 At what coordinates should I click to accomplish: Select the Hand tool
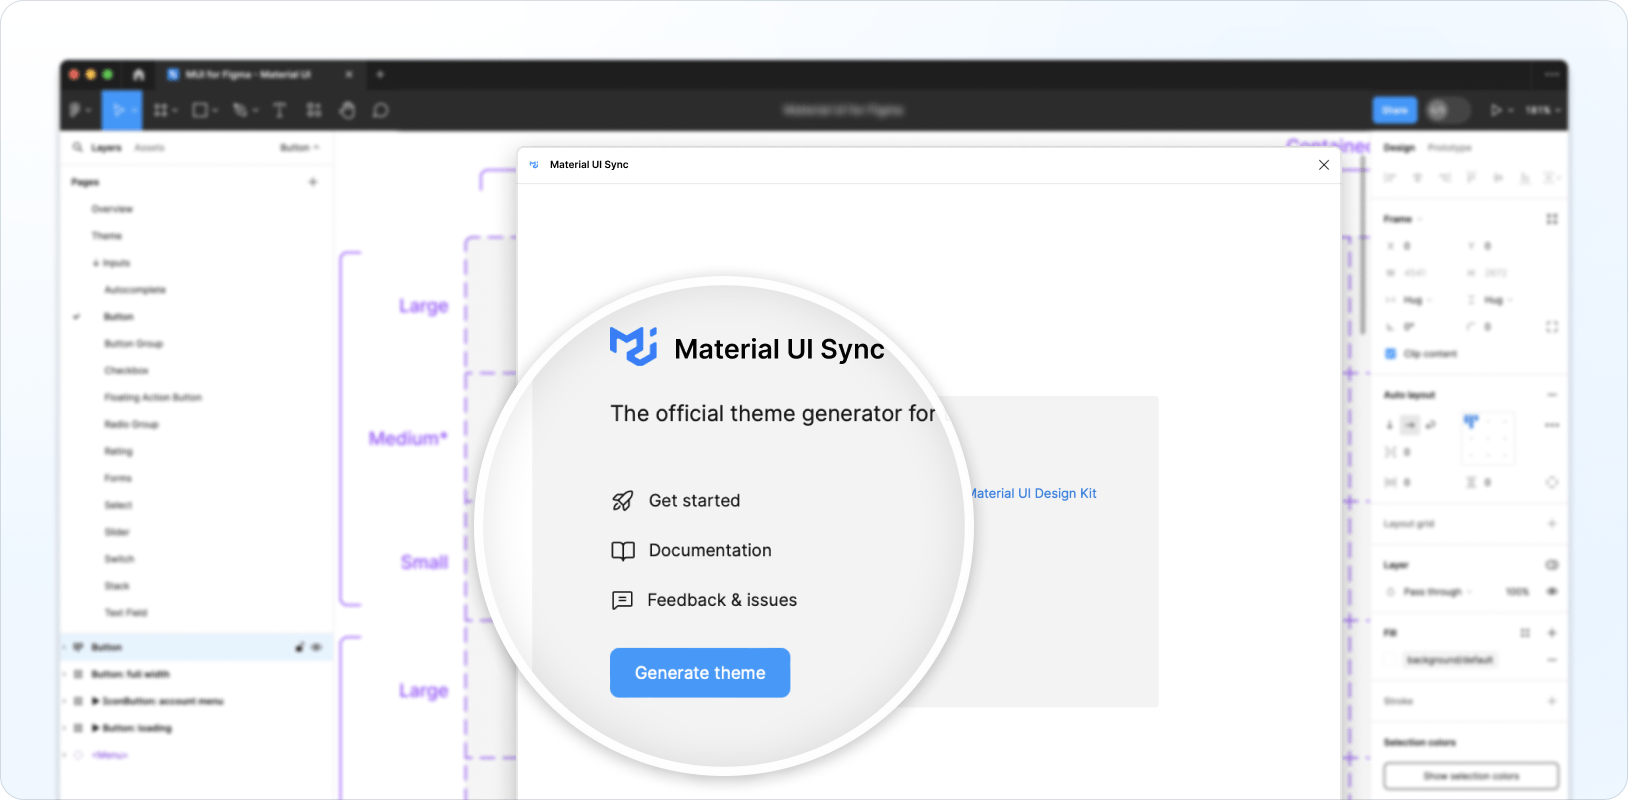(x=347, y=110)
